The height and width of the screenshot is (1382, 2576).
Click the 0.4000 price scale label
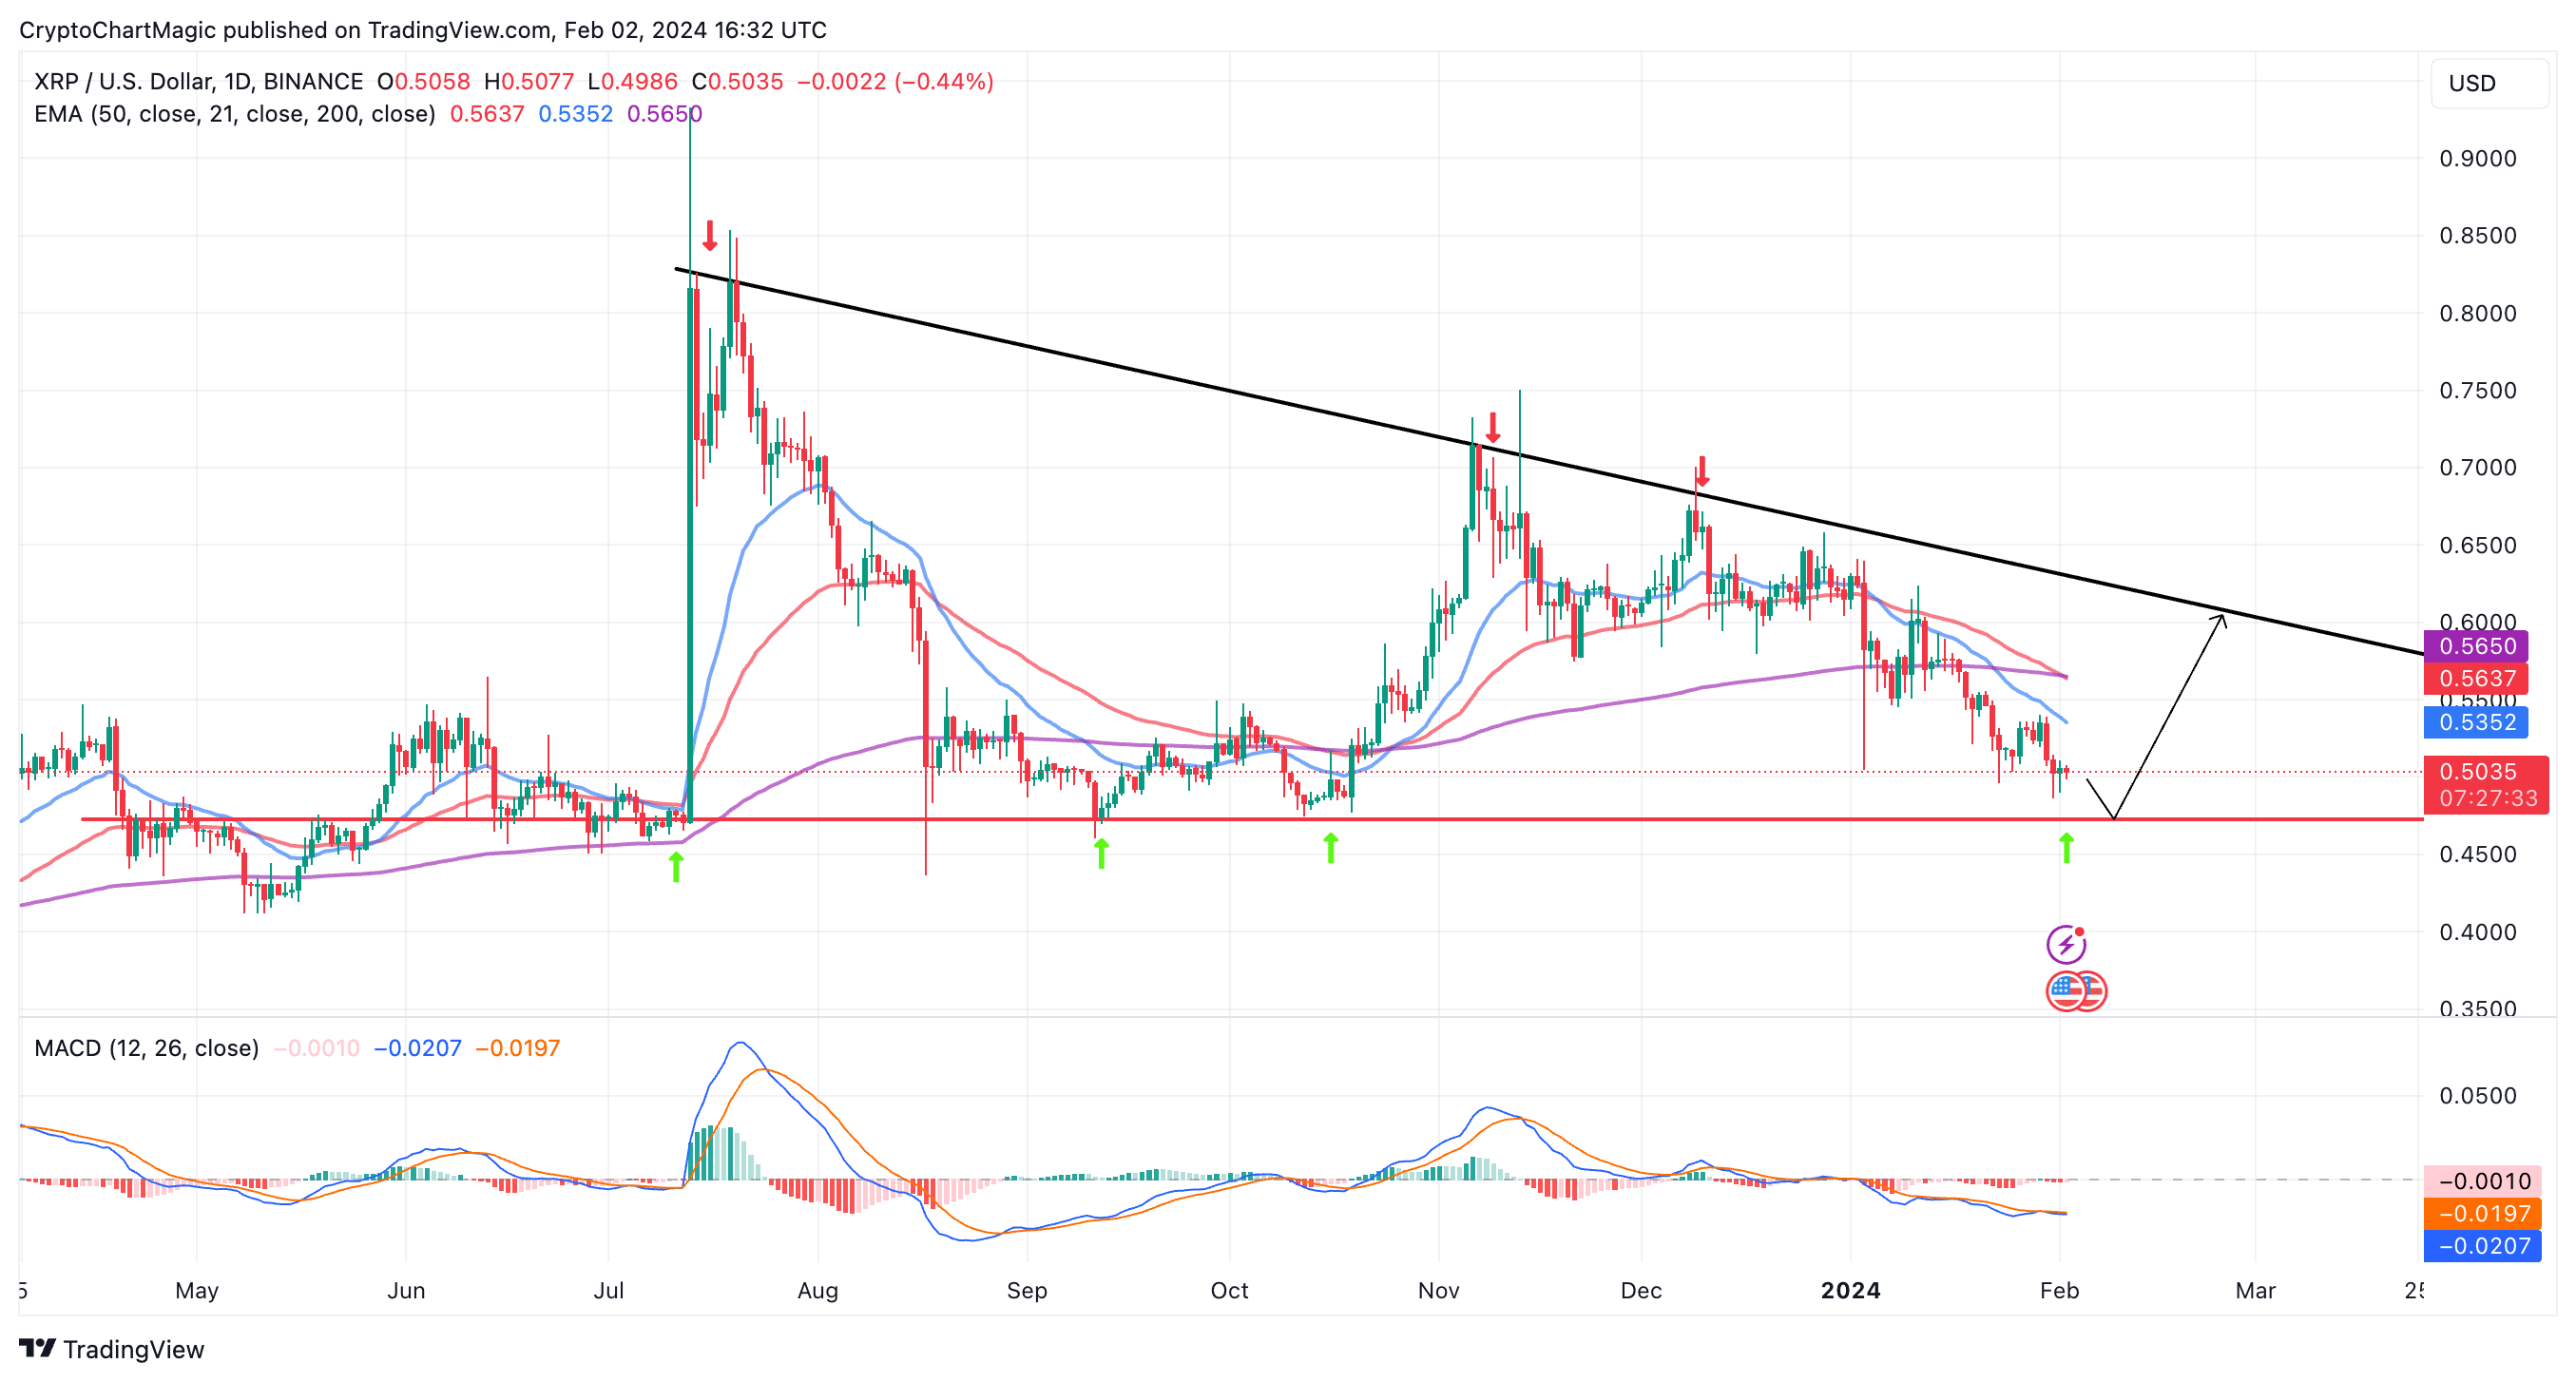tap(2478, 932)
